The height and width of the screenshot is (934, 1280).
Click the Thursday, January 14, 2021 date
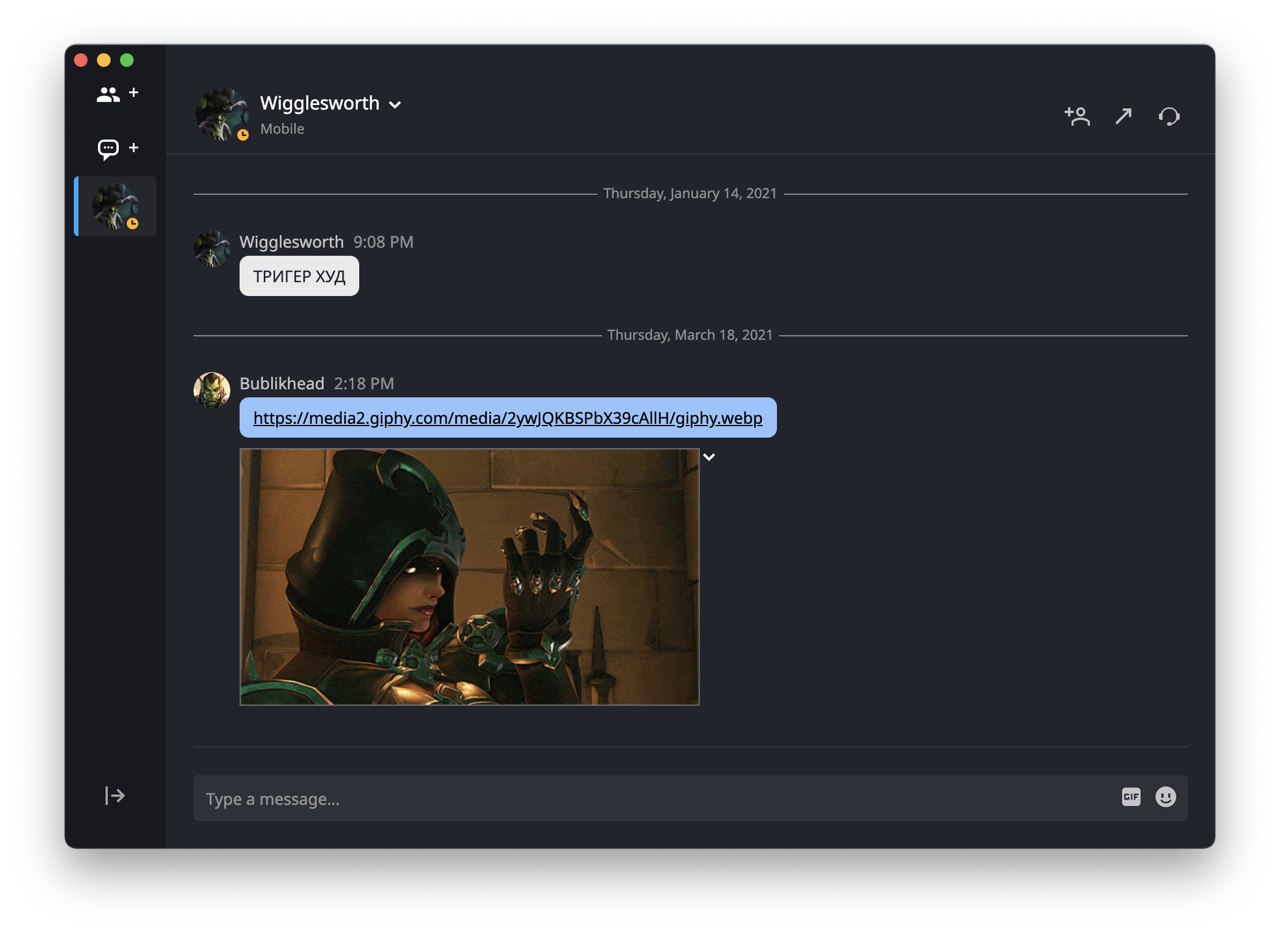tap(690, 193)
